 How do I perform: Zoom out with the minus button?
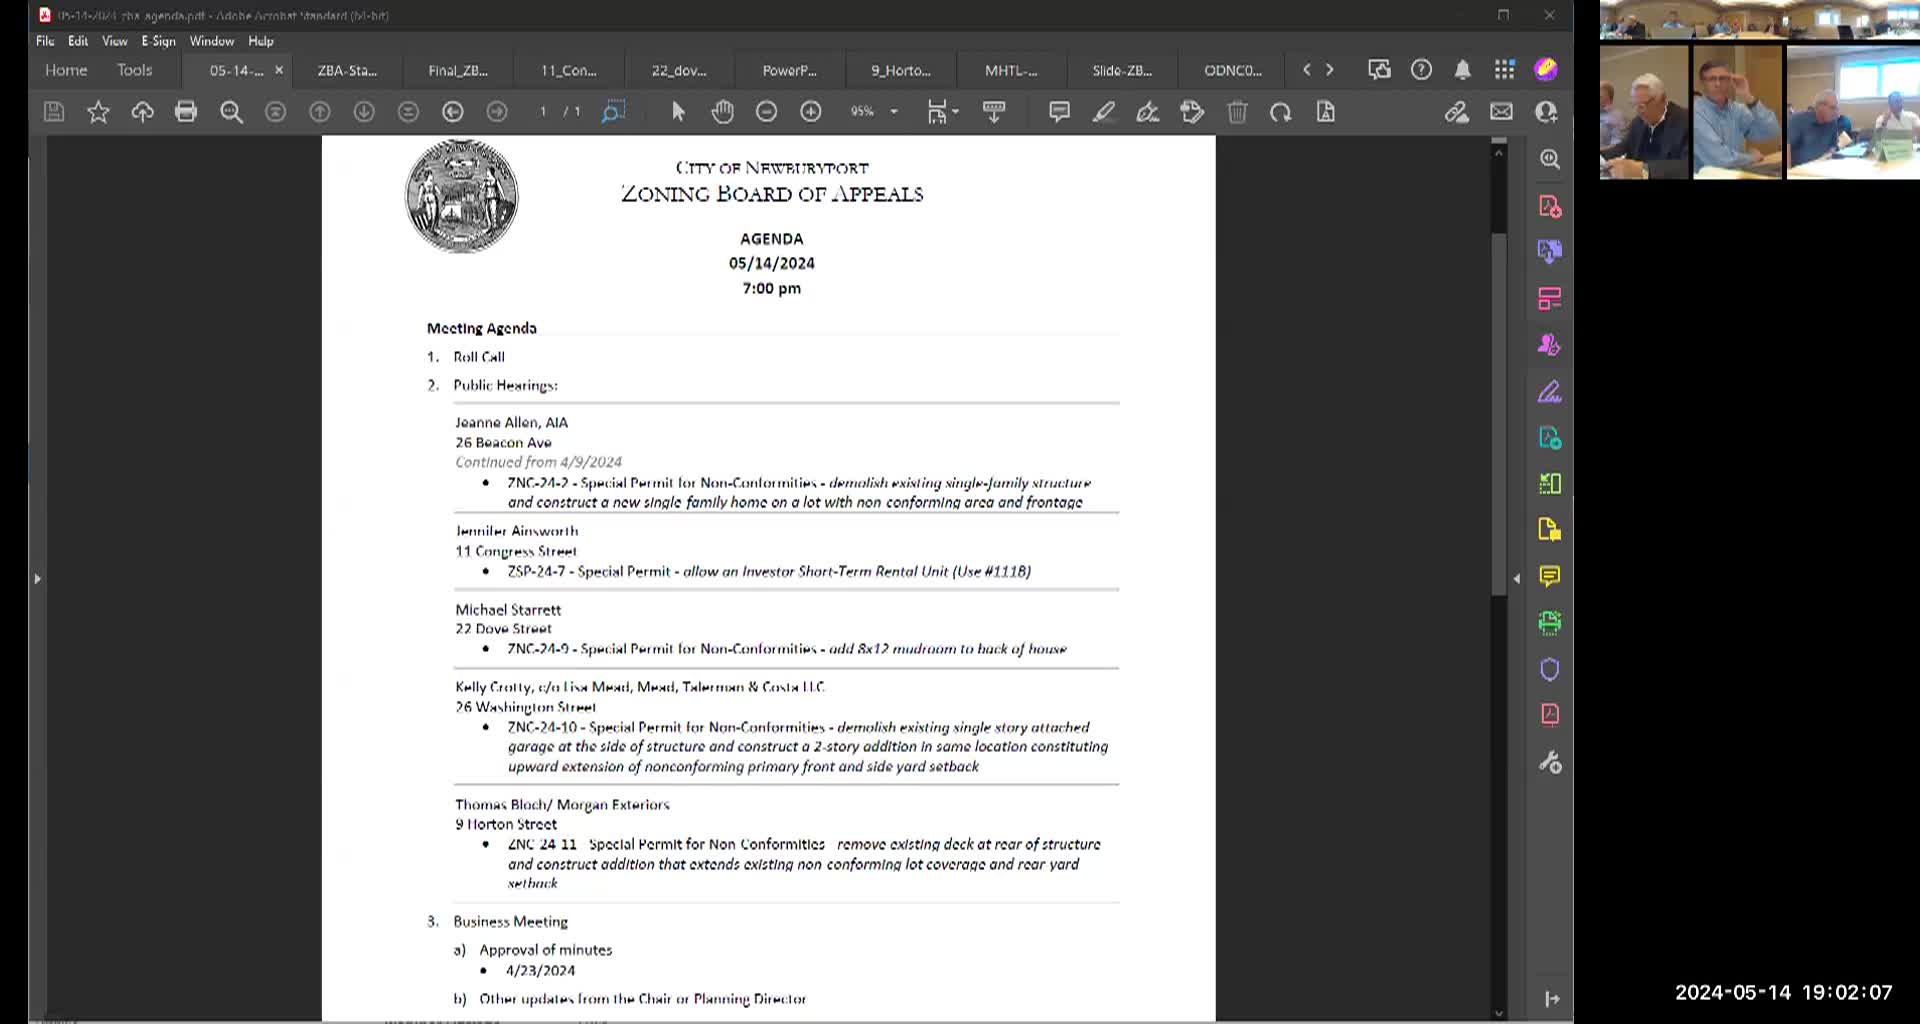click(x=766, y=112)
